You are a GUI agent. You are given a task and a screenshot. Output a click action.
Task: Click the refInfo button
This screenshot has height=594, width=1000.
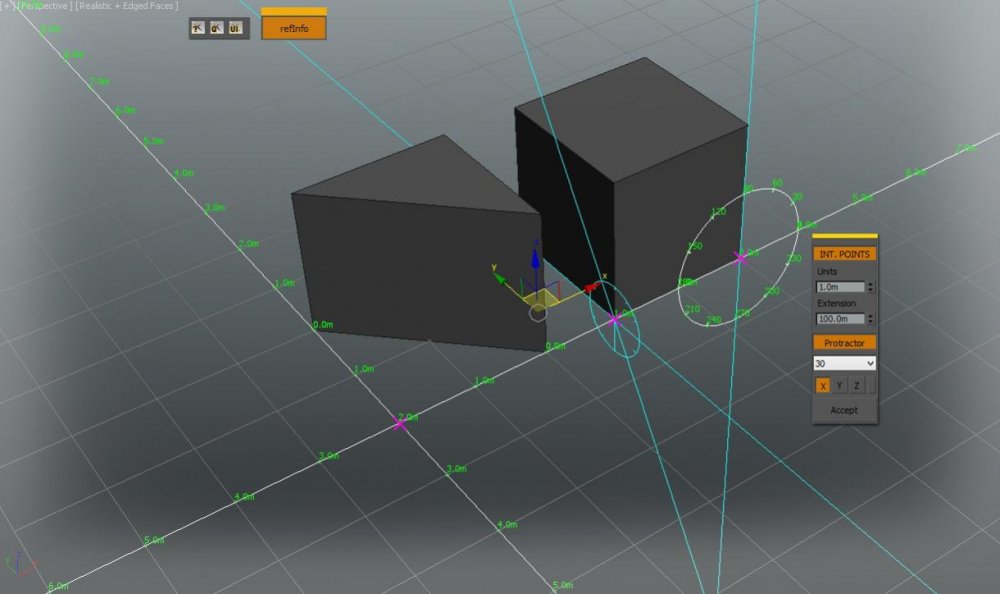(x=292, y=26)
